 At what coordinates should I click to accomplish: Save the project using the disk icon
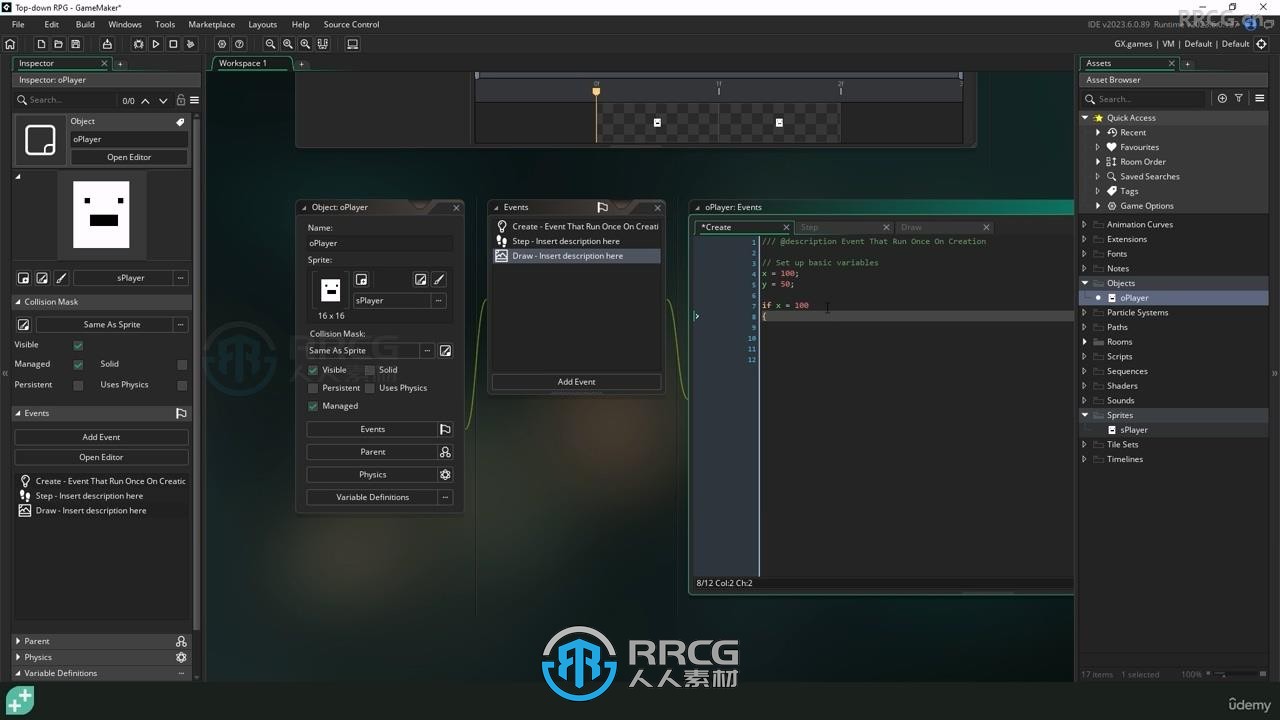(75, 44)
